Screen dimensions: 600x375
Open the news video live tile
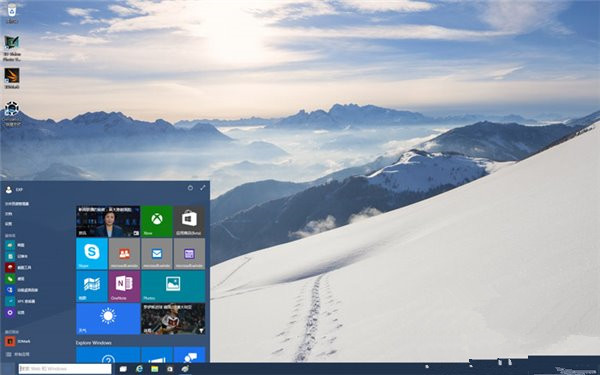pyautogui.click(x=108, y=221)
